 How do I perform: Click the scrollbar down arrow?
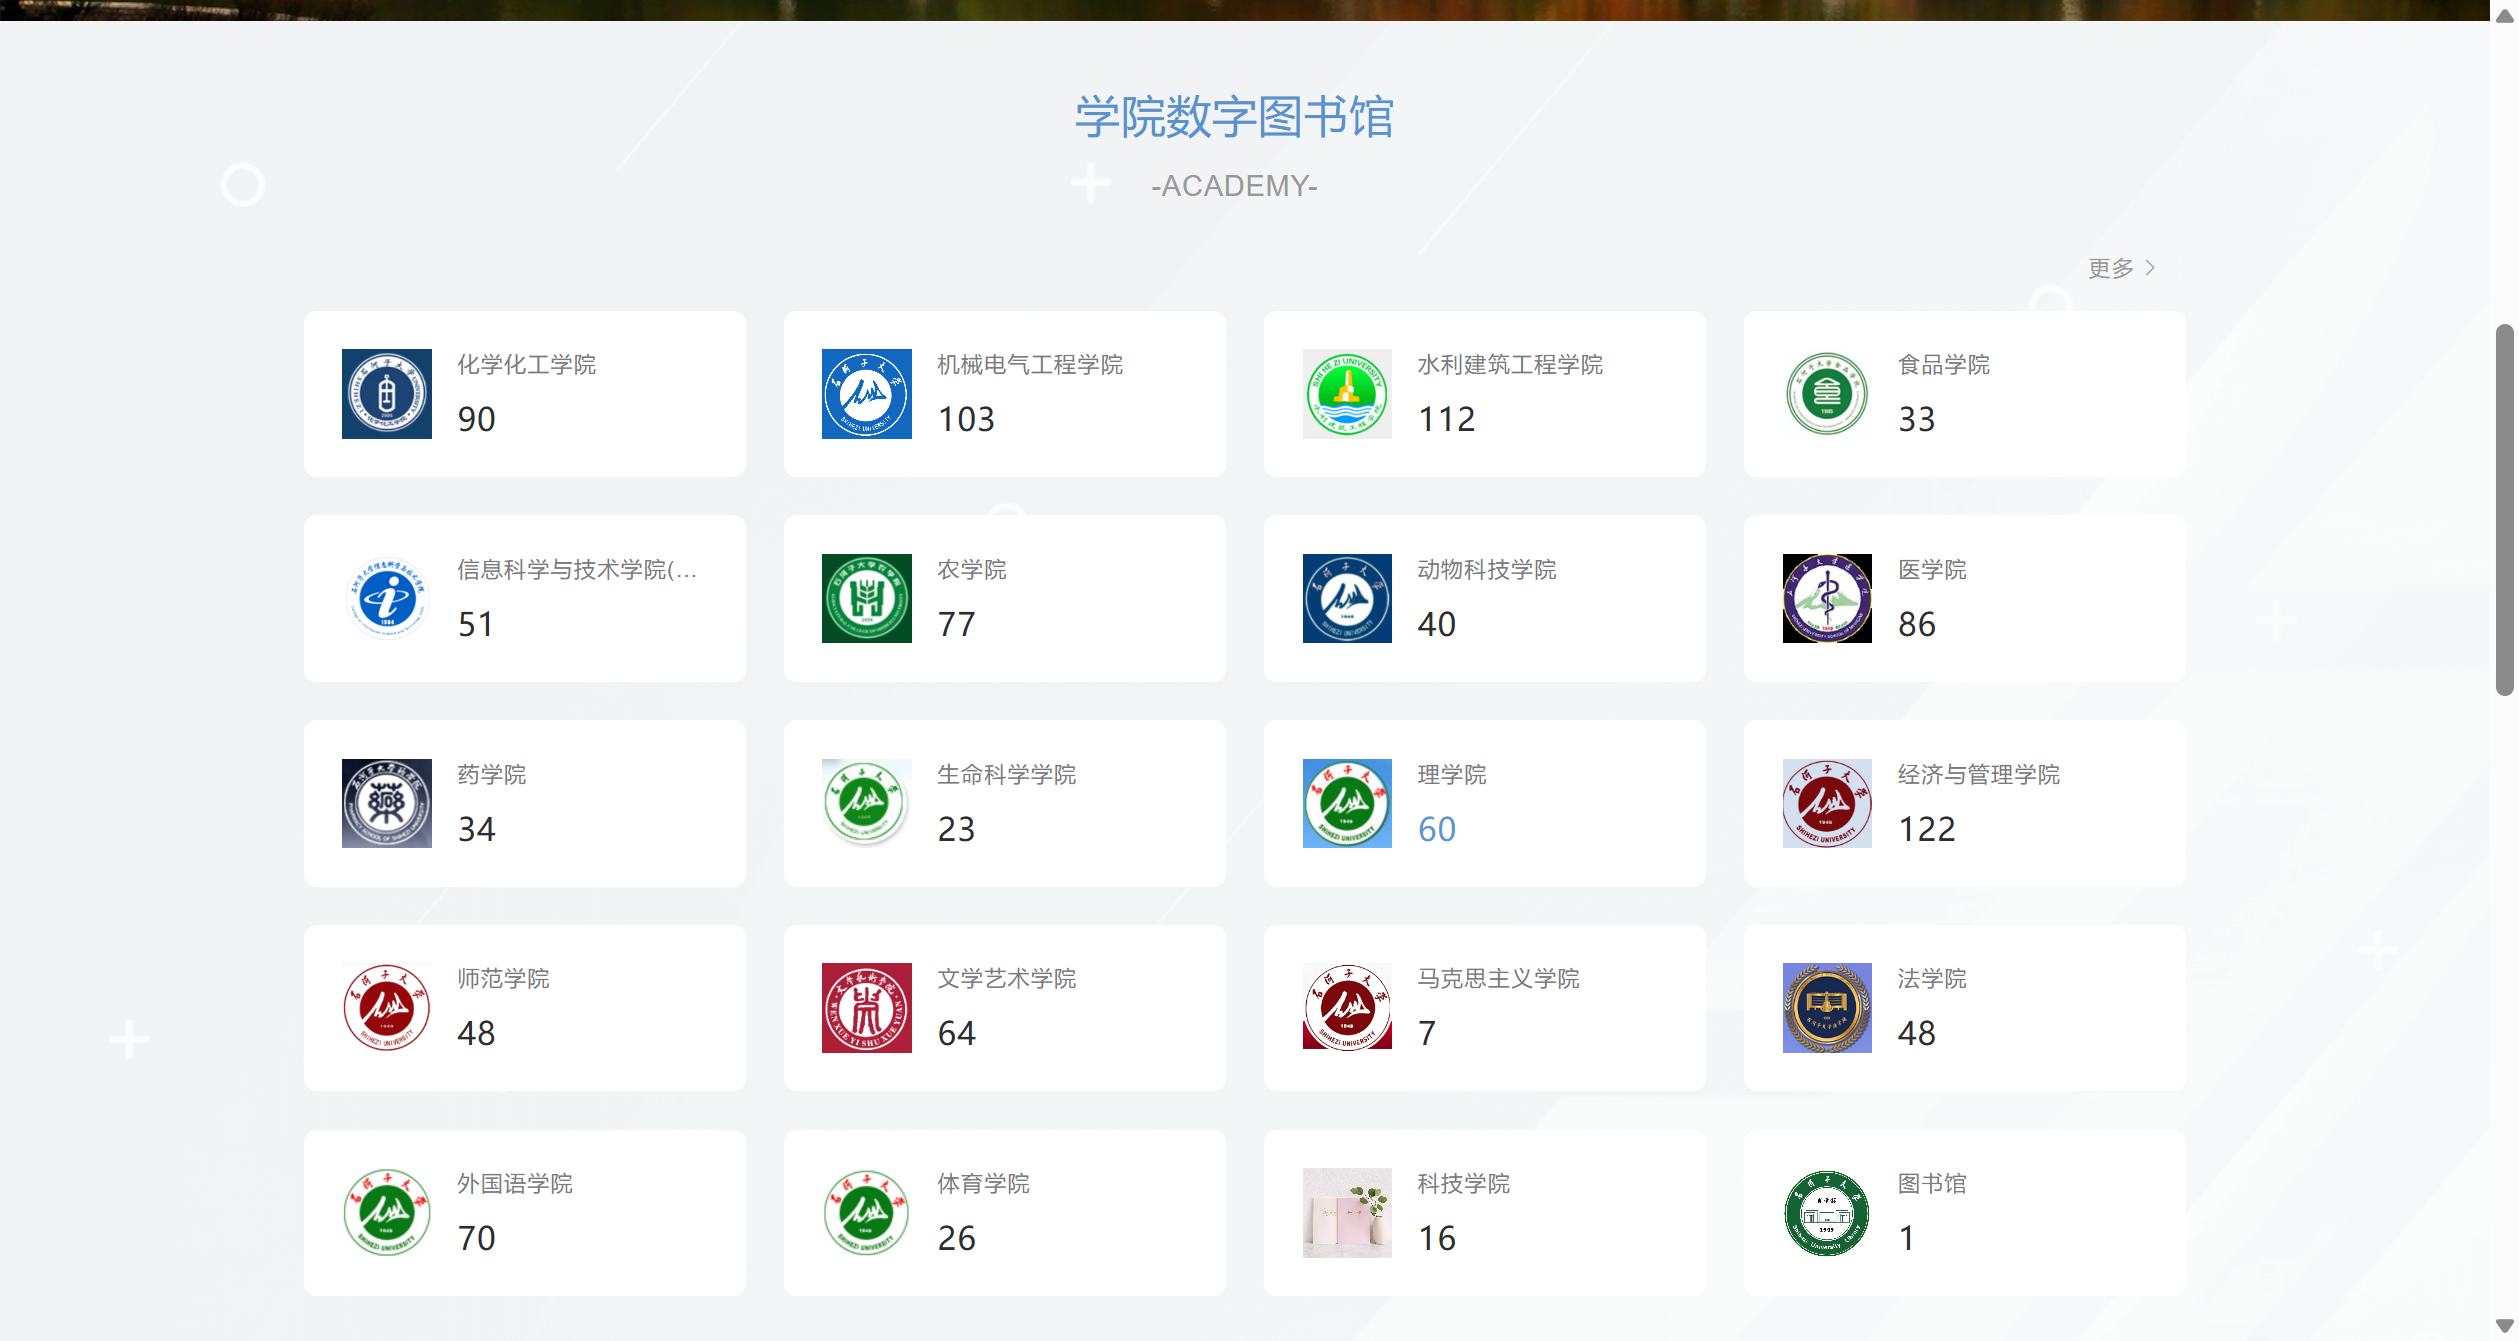click(x=2504, y=1326)
